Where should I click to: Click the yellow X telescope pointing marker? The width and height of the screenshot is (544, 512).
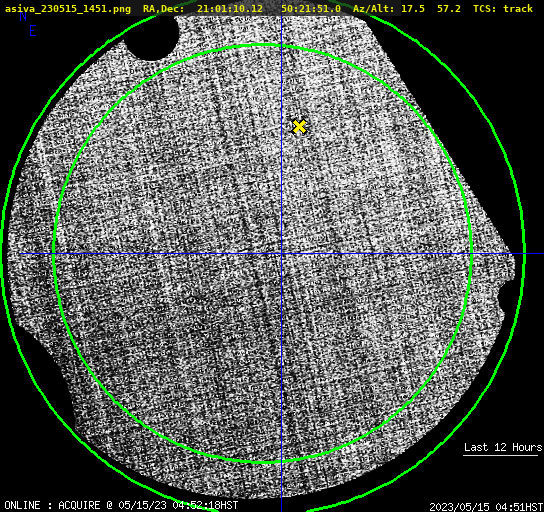click(299, 127)
